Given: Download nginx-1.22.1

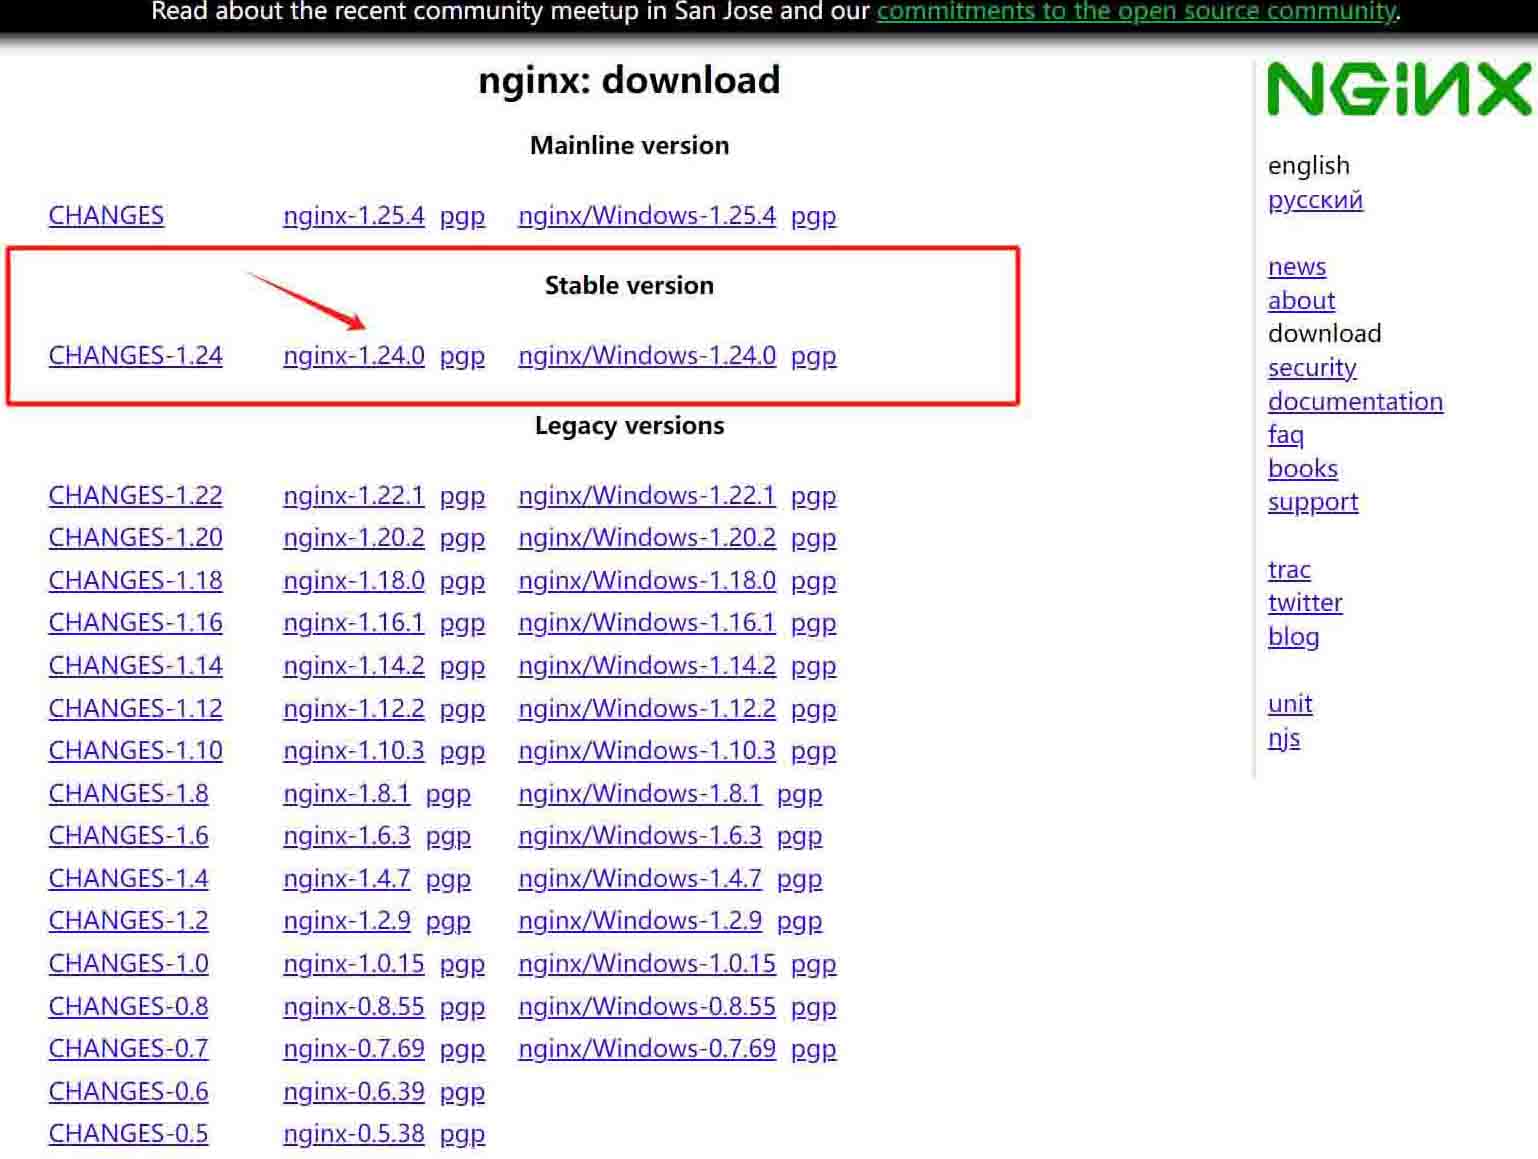Looking at the screenshot, I should (354, 496).
